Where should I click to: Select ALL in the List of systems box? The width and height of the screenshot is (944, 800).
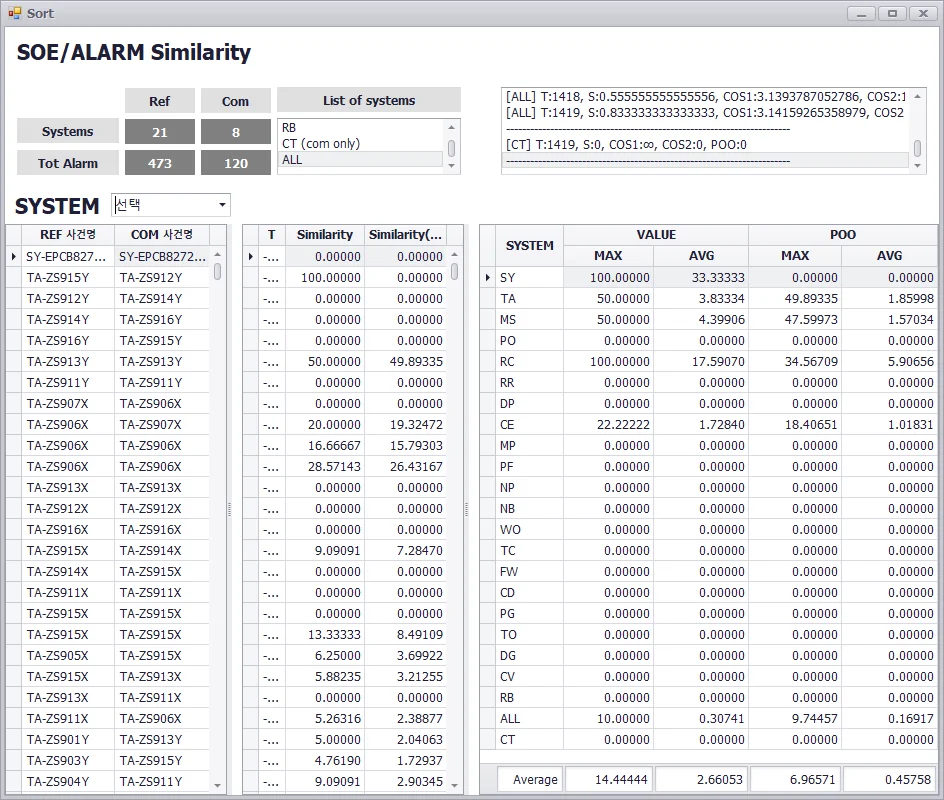360,160
